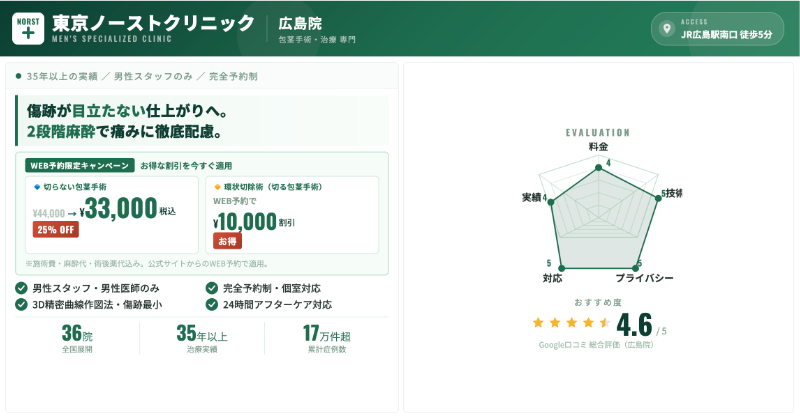The image size is (800, 418).
Task: Click the green dot before 35年以上の実績
Action: click(x=19, y=75)
